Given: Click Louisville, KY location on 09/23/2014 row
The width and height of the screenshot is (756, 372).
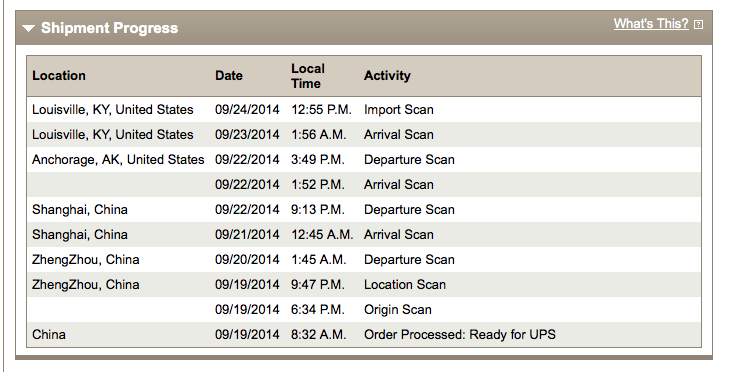Looking at the screenshot, I should (113, 134).
